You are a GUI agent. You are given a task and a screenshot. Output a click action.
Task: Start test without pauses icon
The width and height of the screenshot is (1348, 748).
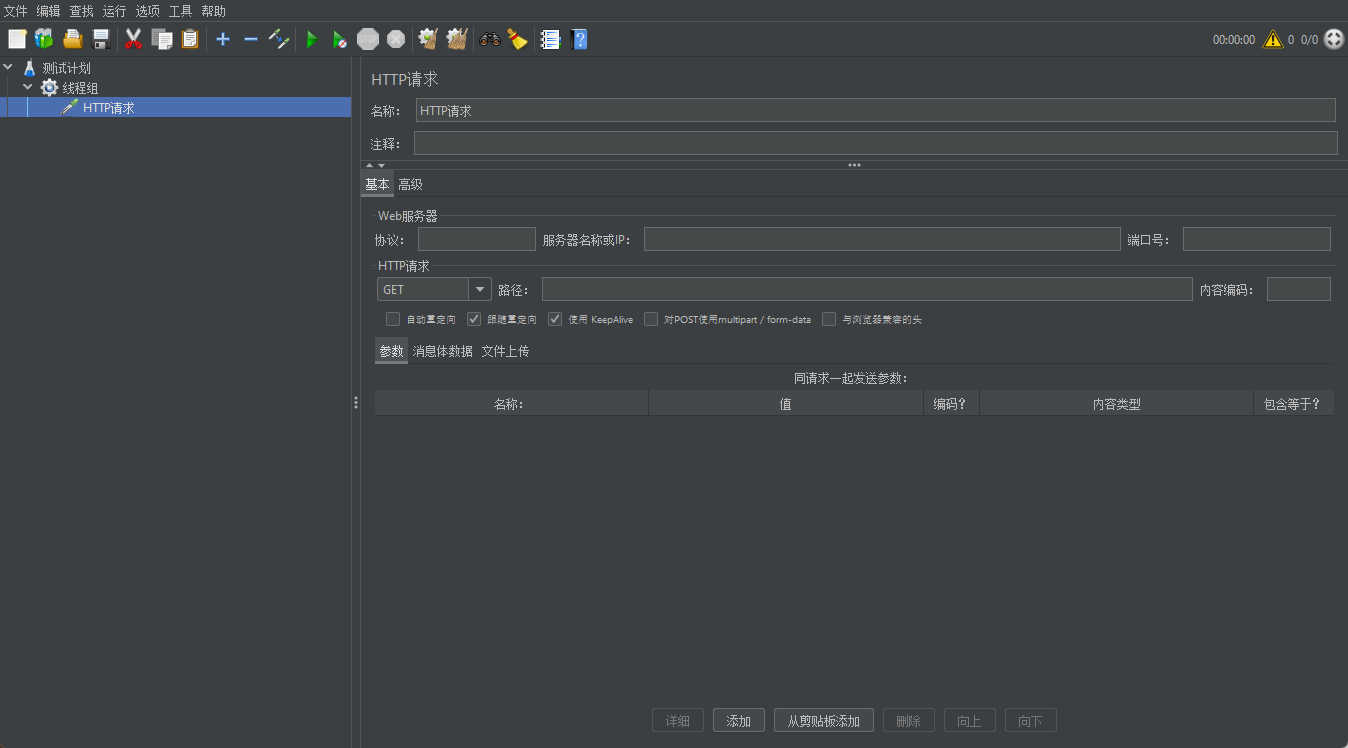tap(340, 39)
